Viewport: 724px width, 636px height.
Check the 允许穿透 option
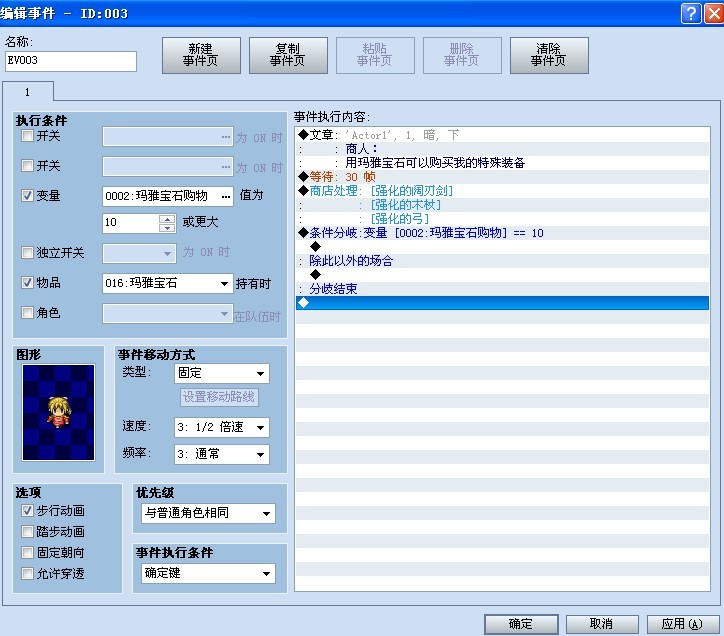[27, 574]
